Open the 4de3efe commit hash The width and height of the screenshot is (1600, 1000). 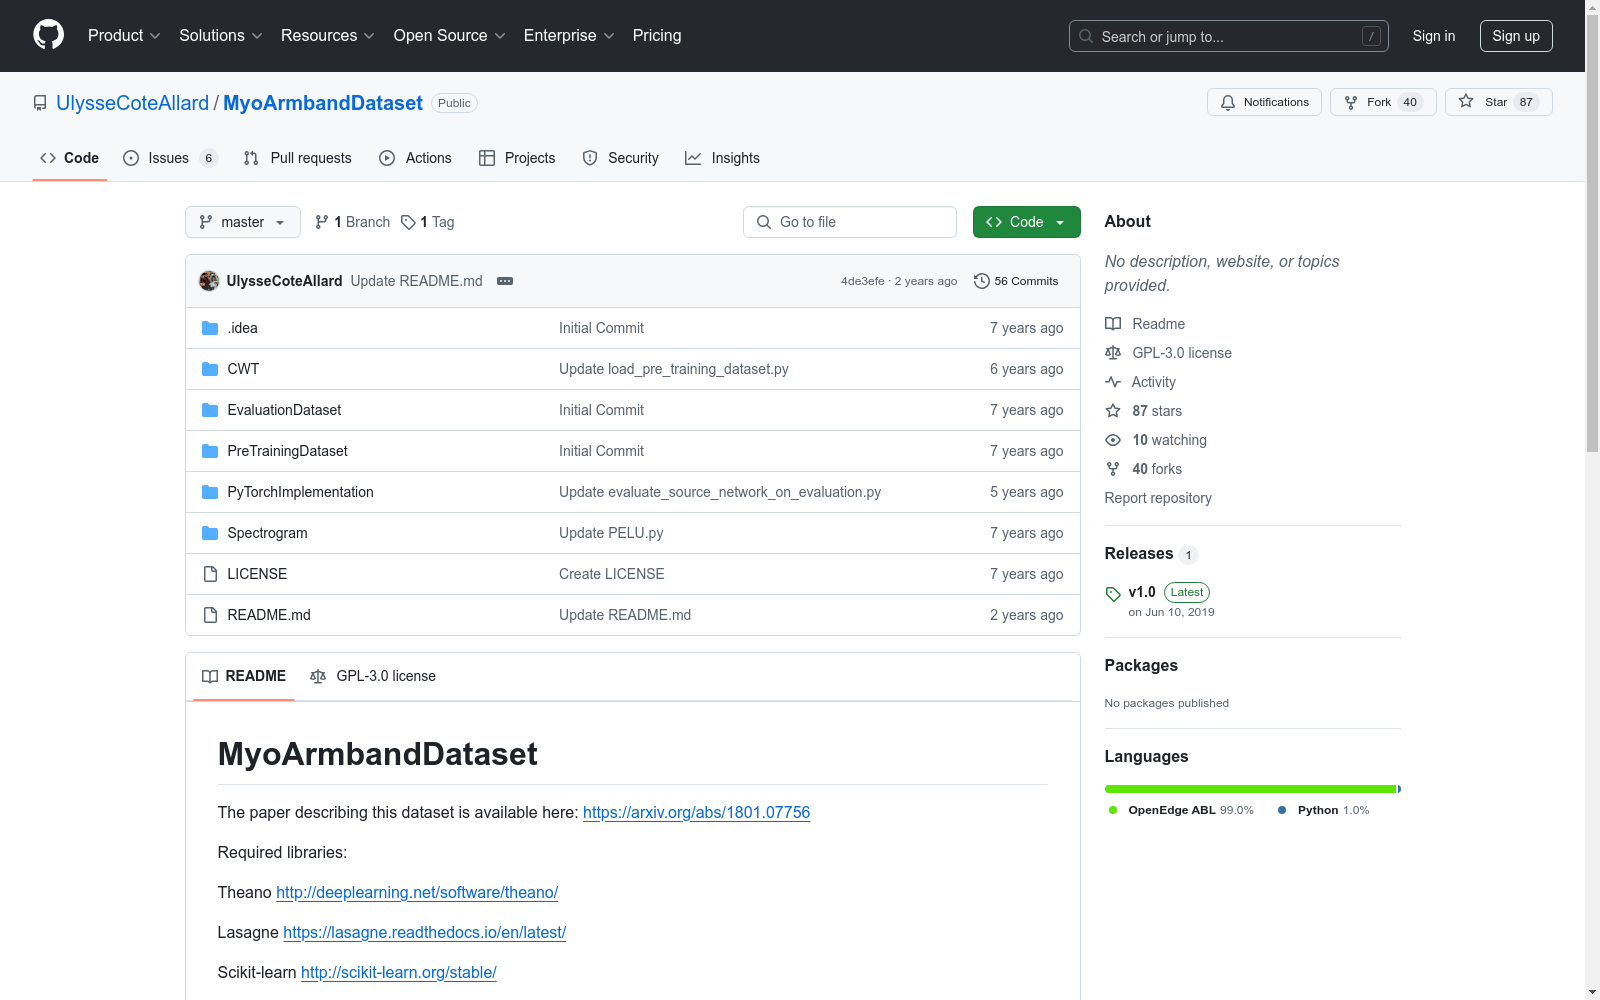(862, 281)
